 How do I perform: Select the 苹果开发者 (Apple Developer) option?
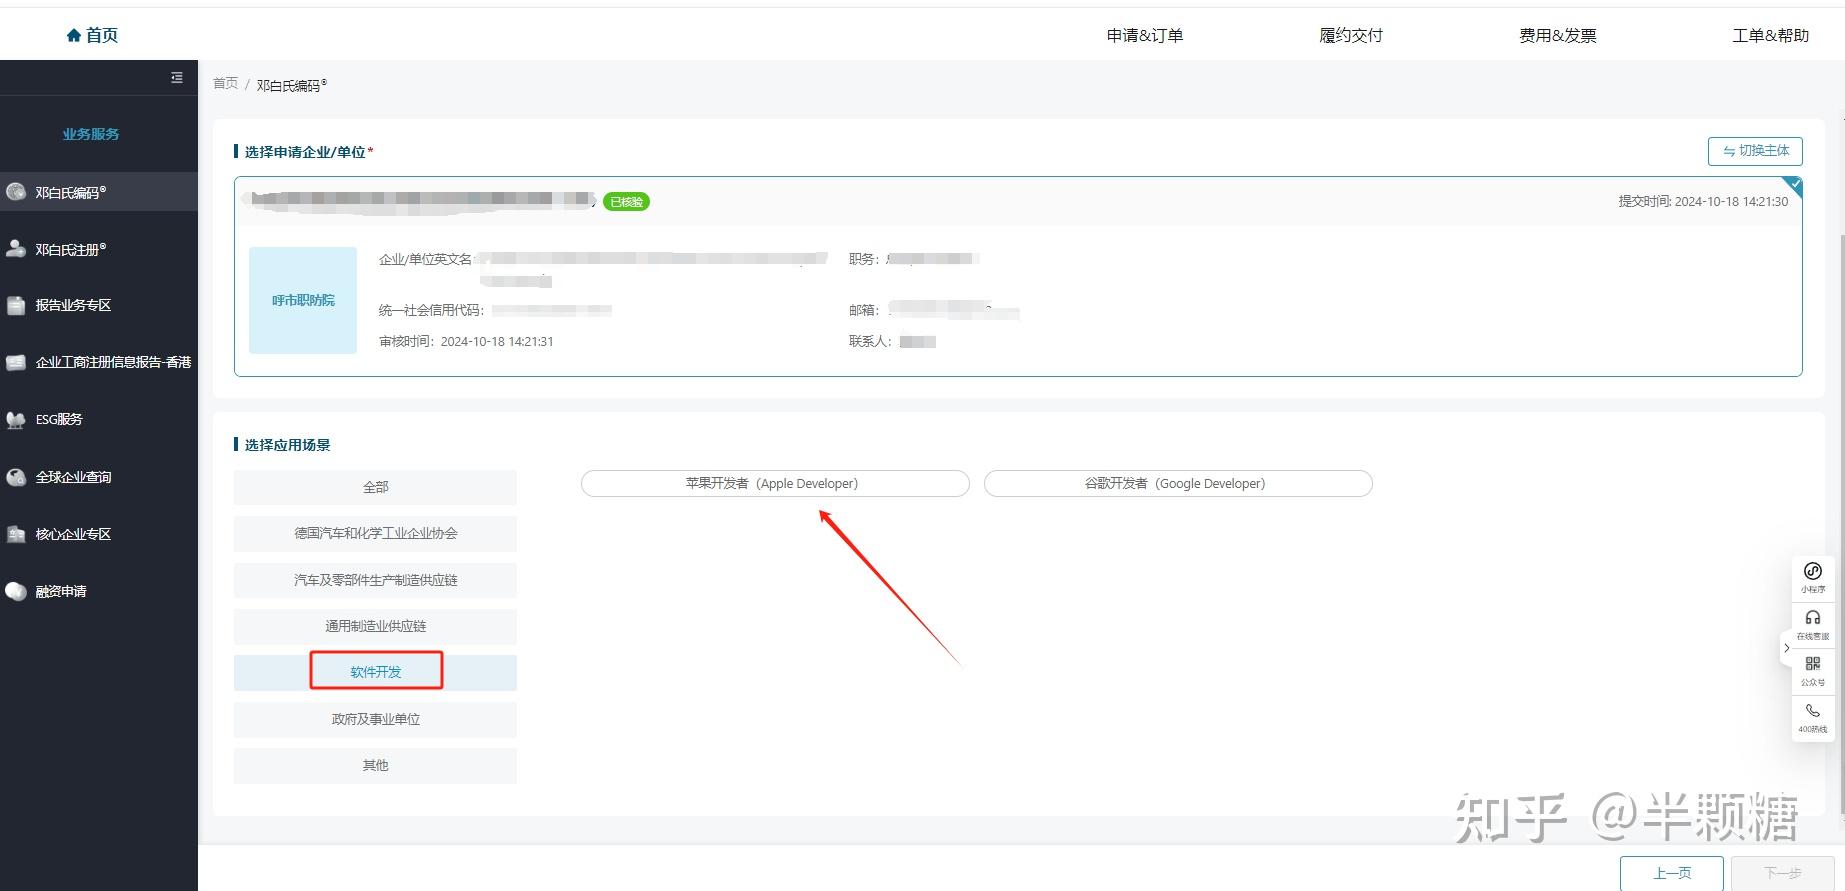point(774,484)
